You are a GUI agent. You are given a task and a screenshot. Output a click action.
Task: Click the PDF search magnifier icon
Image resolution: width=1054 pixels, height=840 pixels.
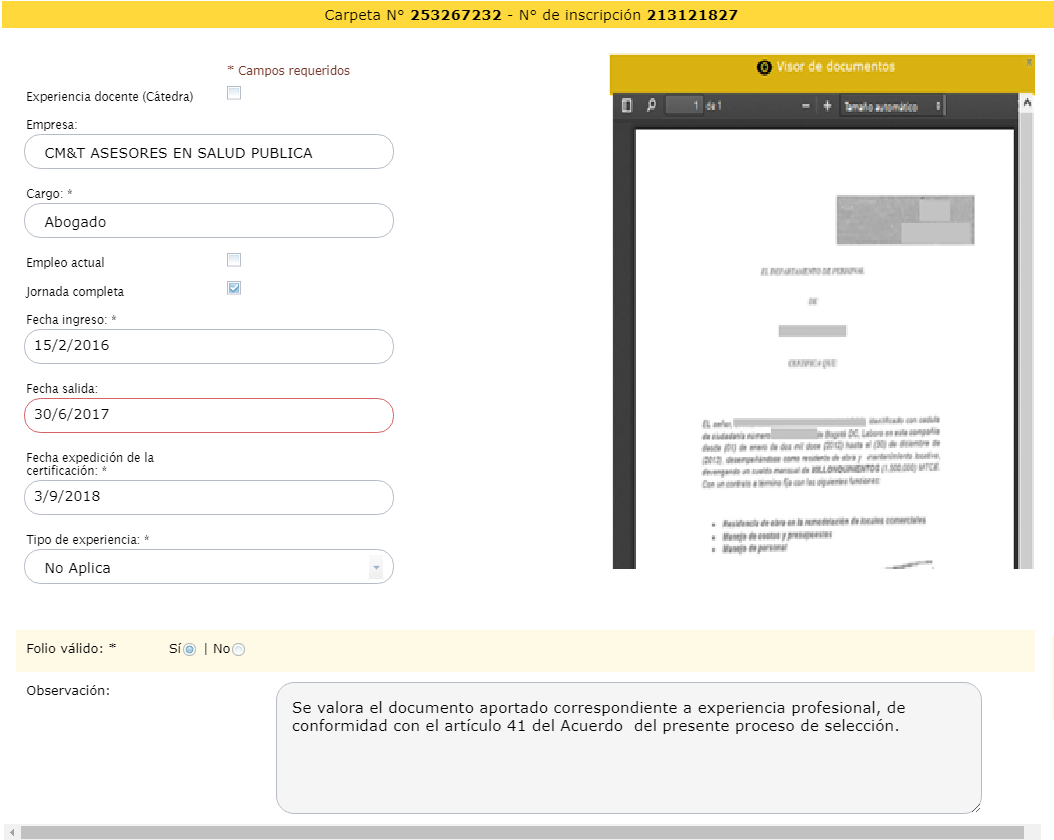[x=651, y=106]
